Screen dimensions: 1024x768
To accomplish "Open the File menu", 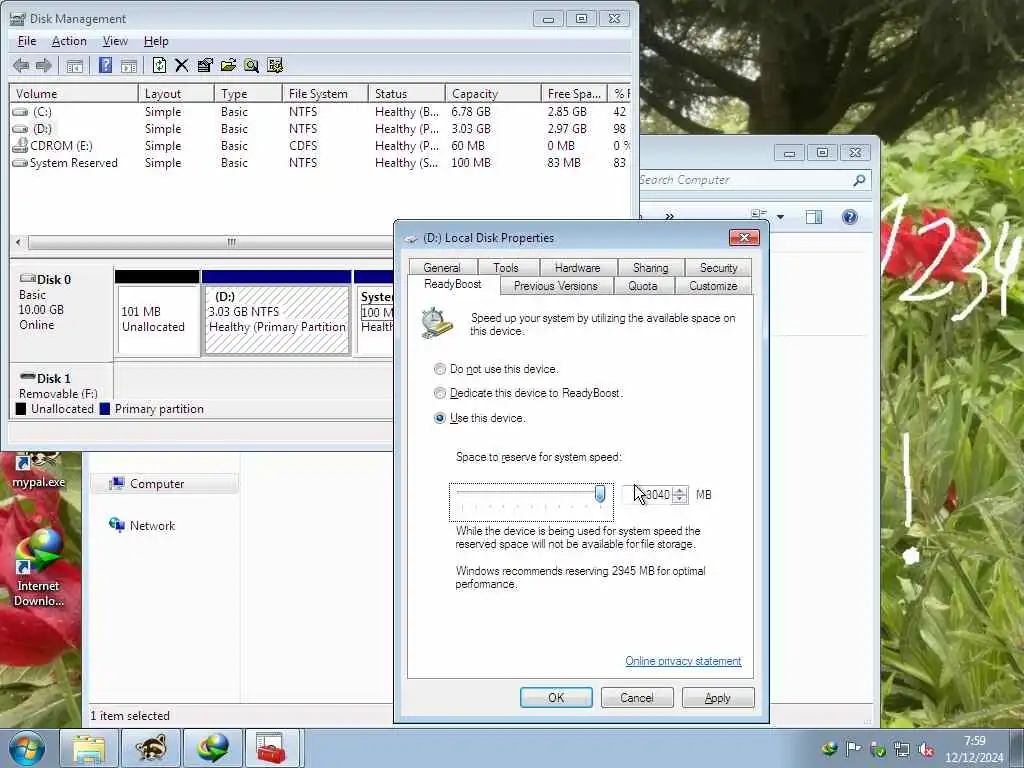I will [x=27, y=41].
